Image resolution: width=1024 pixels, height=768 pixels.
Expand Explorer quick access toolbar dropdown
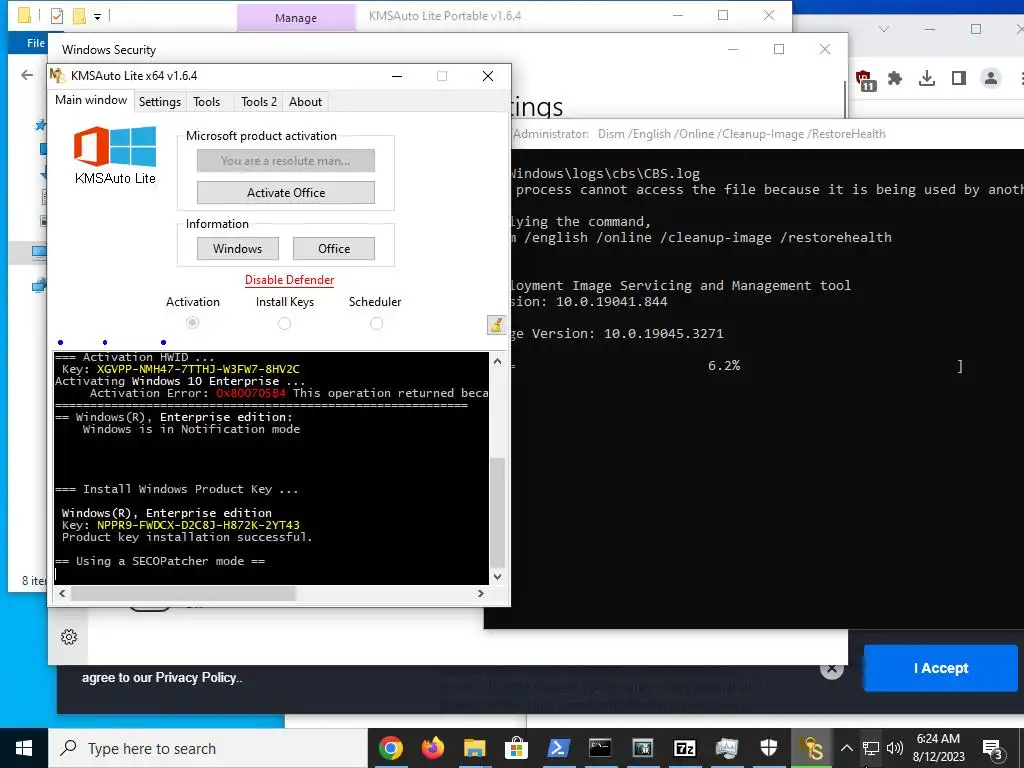click(97, 16)
